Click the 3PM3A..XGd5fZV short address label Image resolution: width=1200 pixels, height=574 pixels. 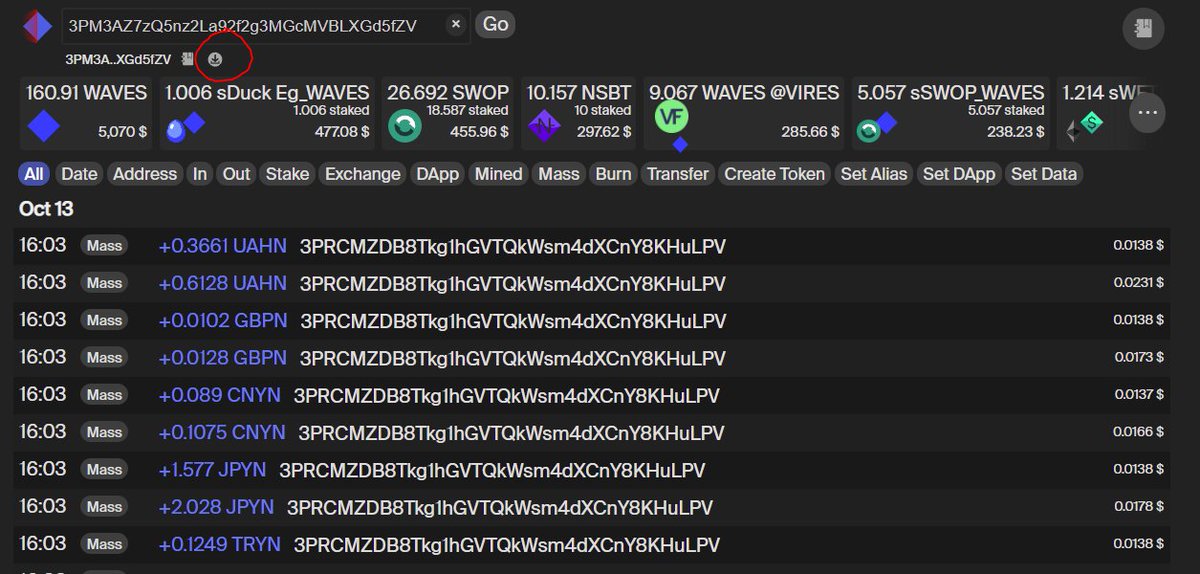[118, 60]
